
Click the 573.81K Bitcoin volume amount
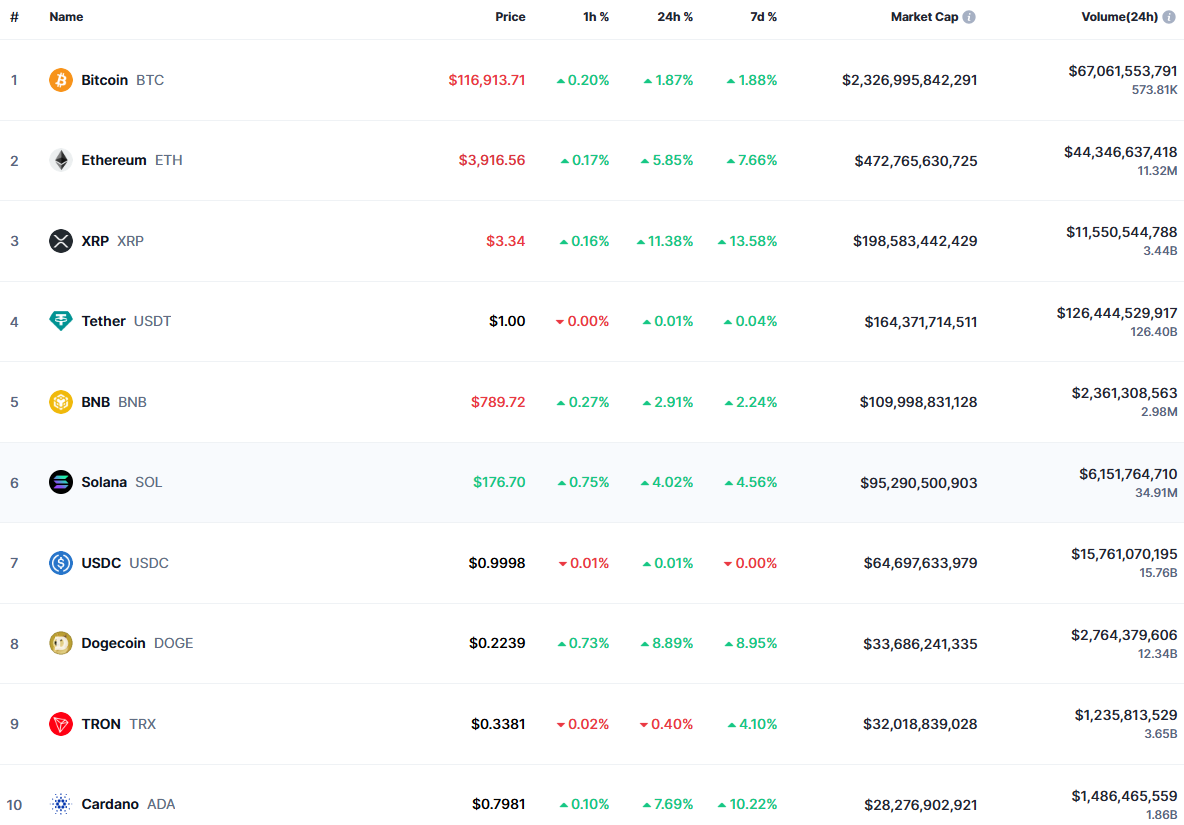(1154, 89)
